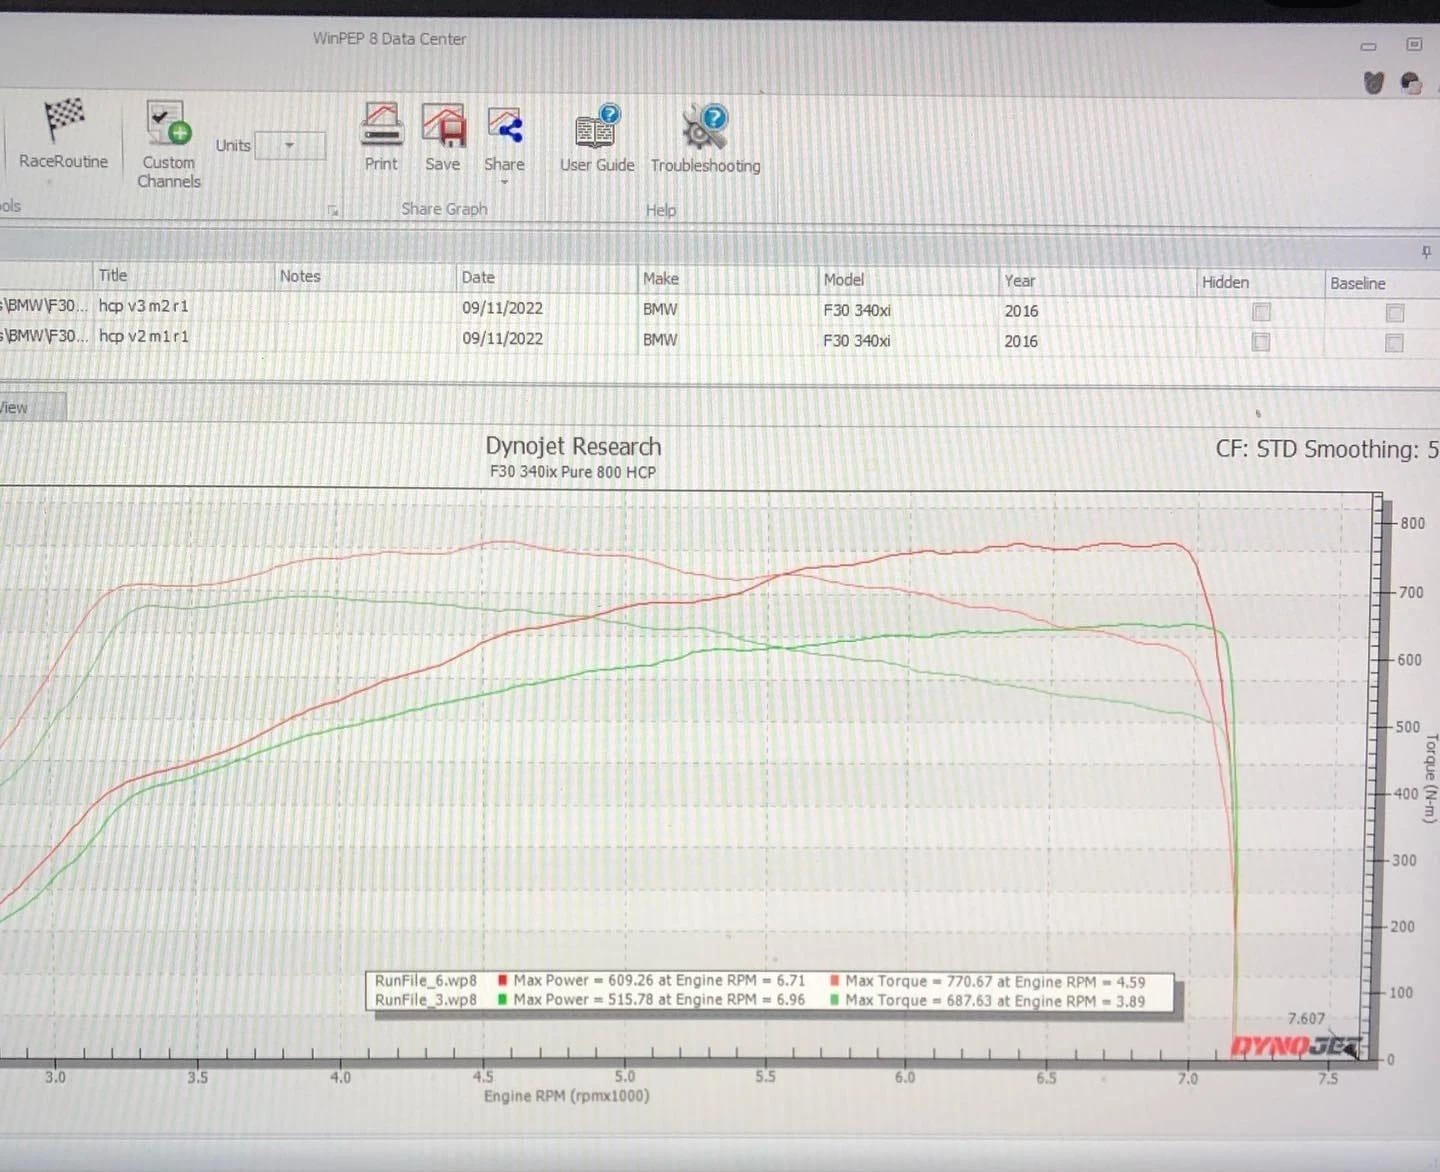Click the round icon beside the shield icon
Screen dimensions: 1440x1172
[1411, 84]
